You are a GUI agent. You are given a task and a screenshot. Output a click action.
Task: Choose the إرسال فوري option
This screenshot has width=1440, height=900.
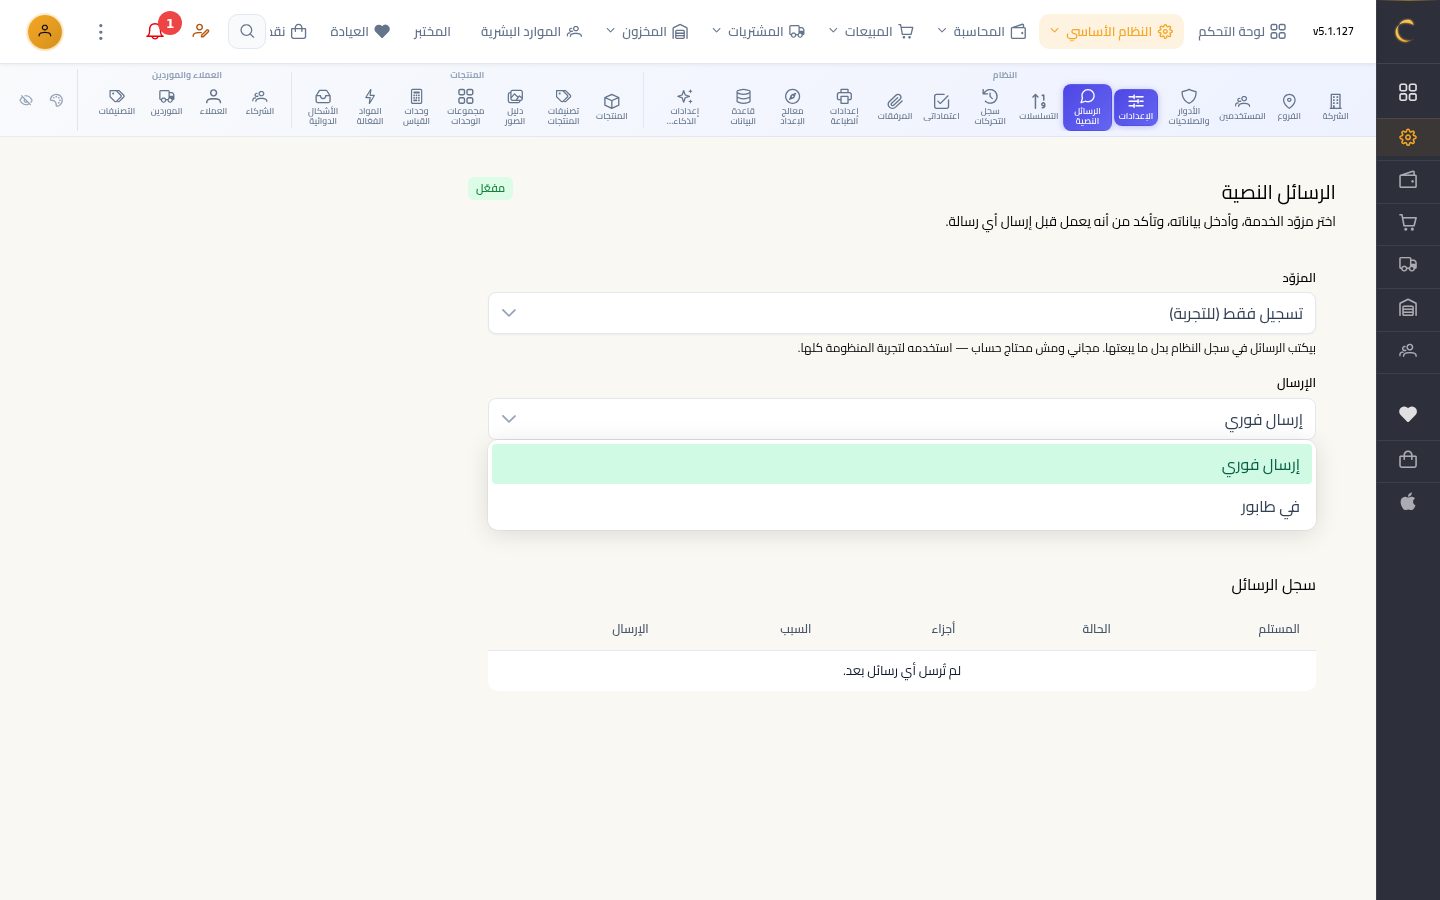tap(902, 464)
